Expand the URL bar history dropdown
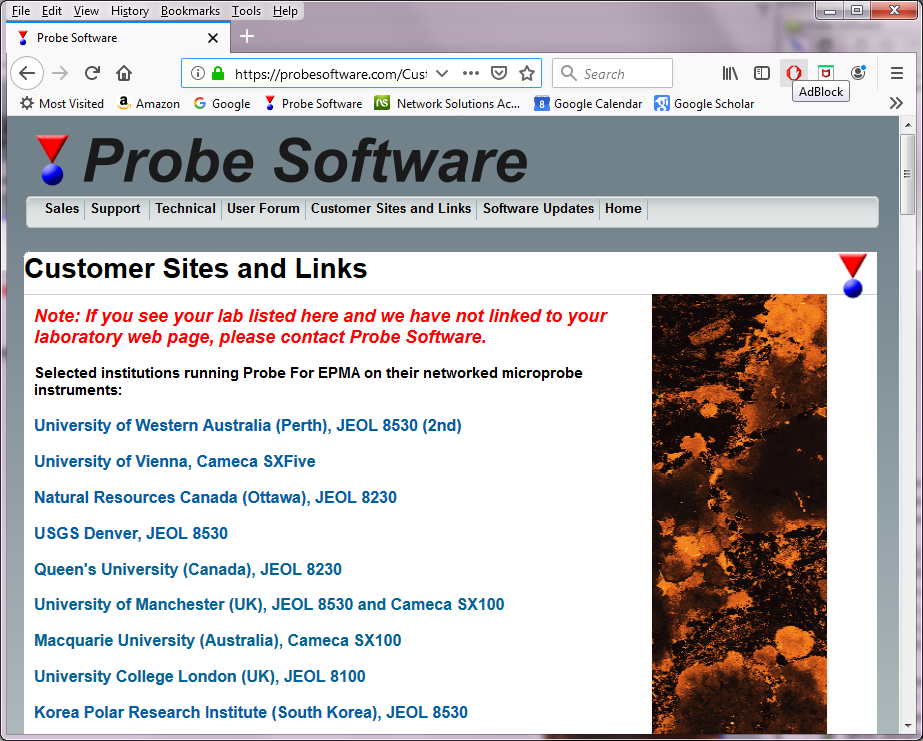 pyautogui.click(x=442, y=73)
